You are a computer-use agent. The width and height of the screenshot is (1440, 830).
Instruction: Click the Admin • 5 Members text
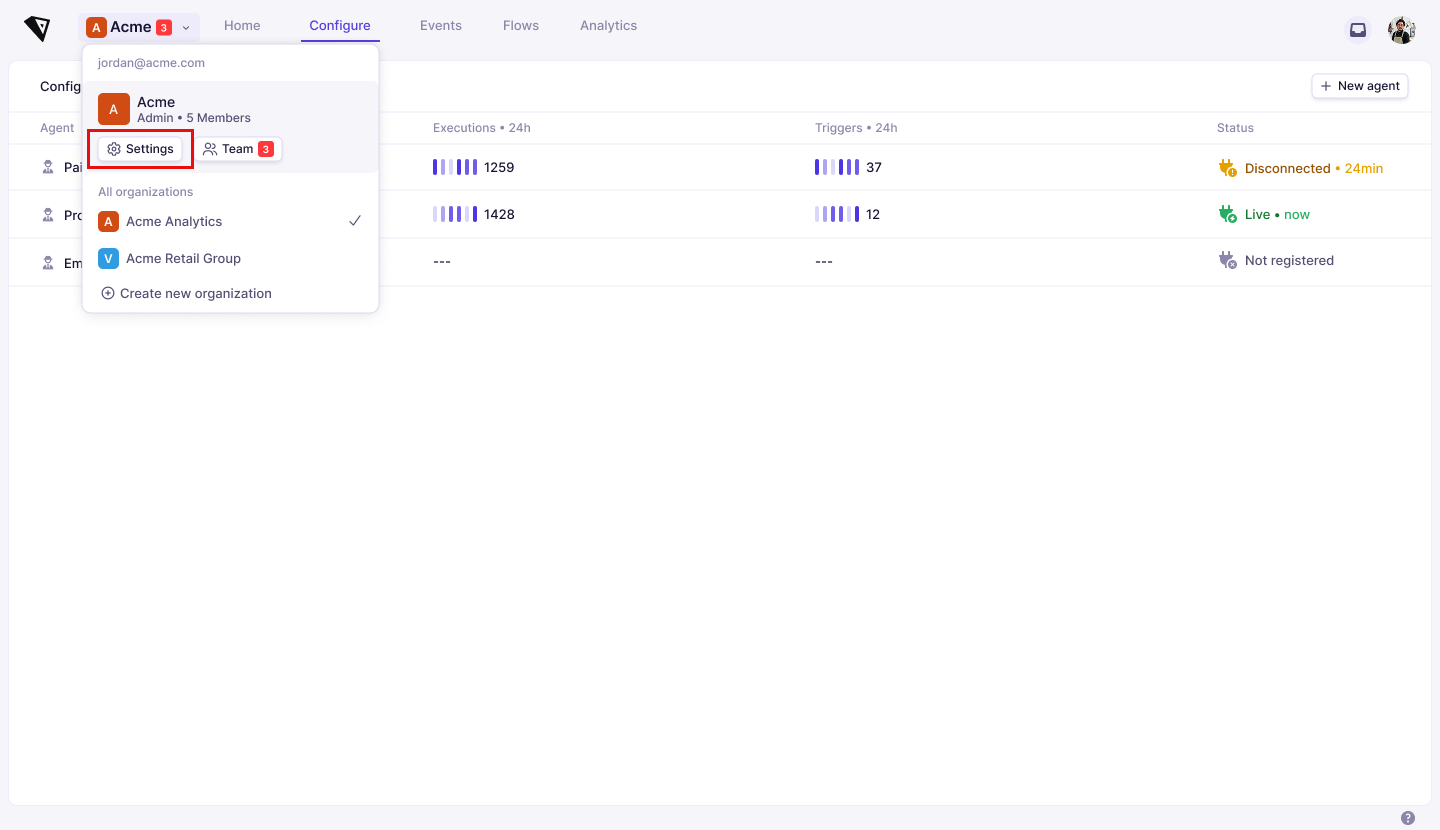tap(194, 118)
